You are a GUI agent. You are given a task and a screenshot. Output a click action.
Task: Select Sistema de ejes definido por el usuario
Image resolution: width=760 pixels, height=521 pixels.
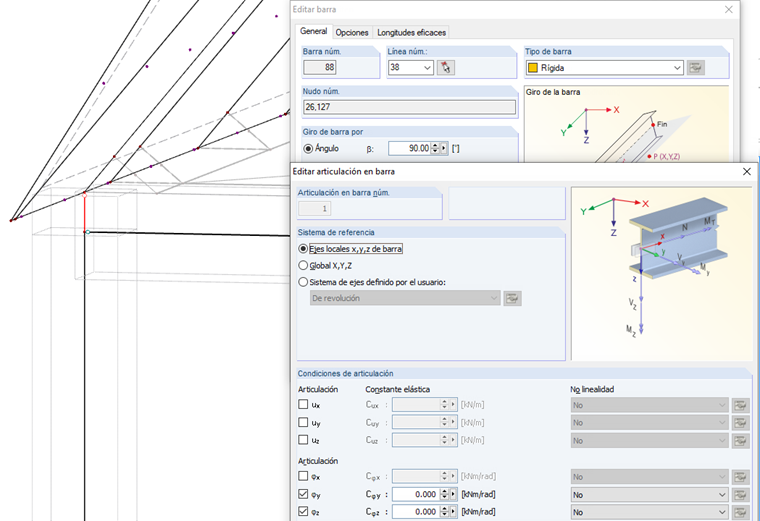[x=303, y=282]
